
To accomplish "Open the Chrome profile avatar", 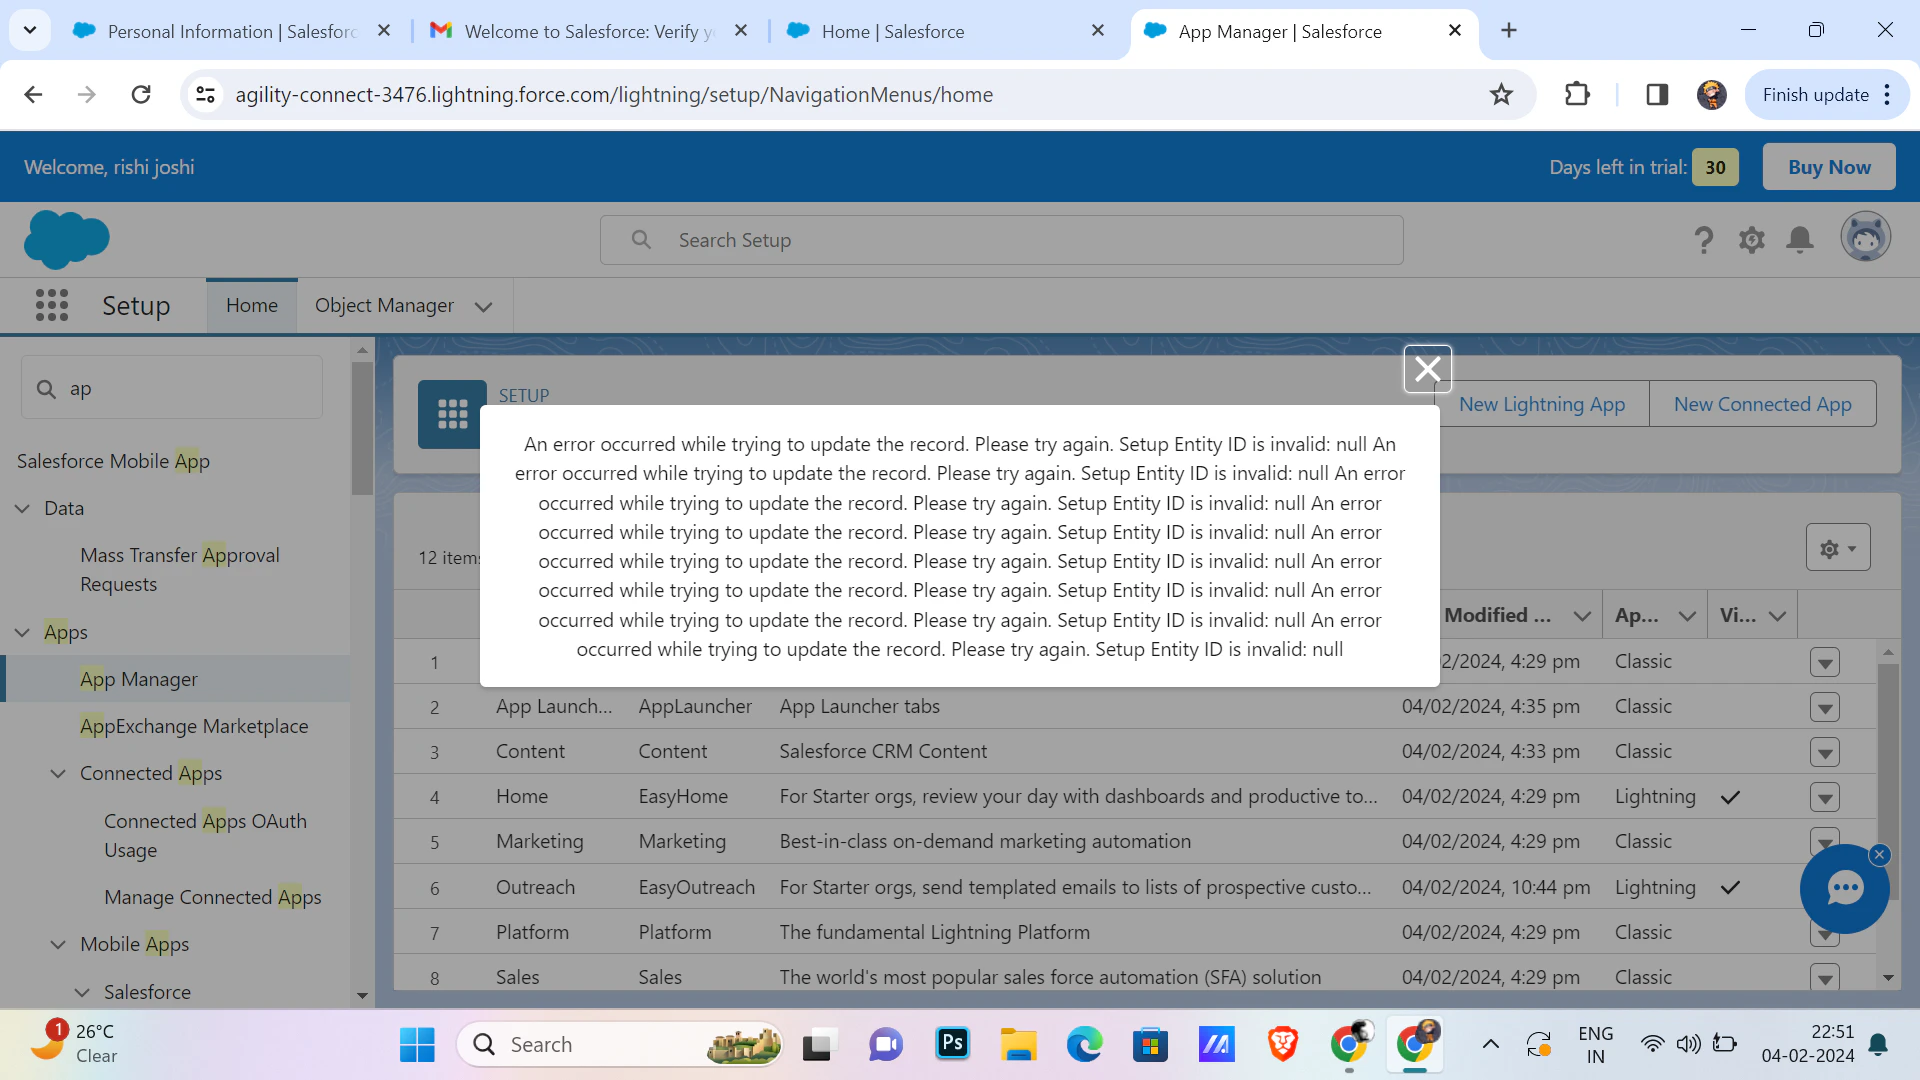I will click(x=1712, y=95).
